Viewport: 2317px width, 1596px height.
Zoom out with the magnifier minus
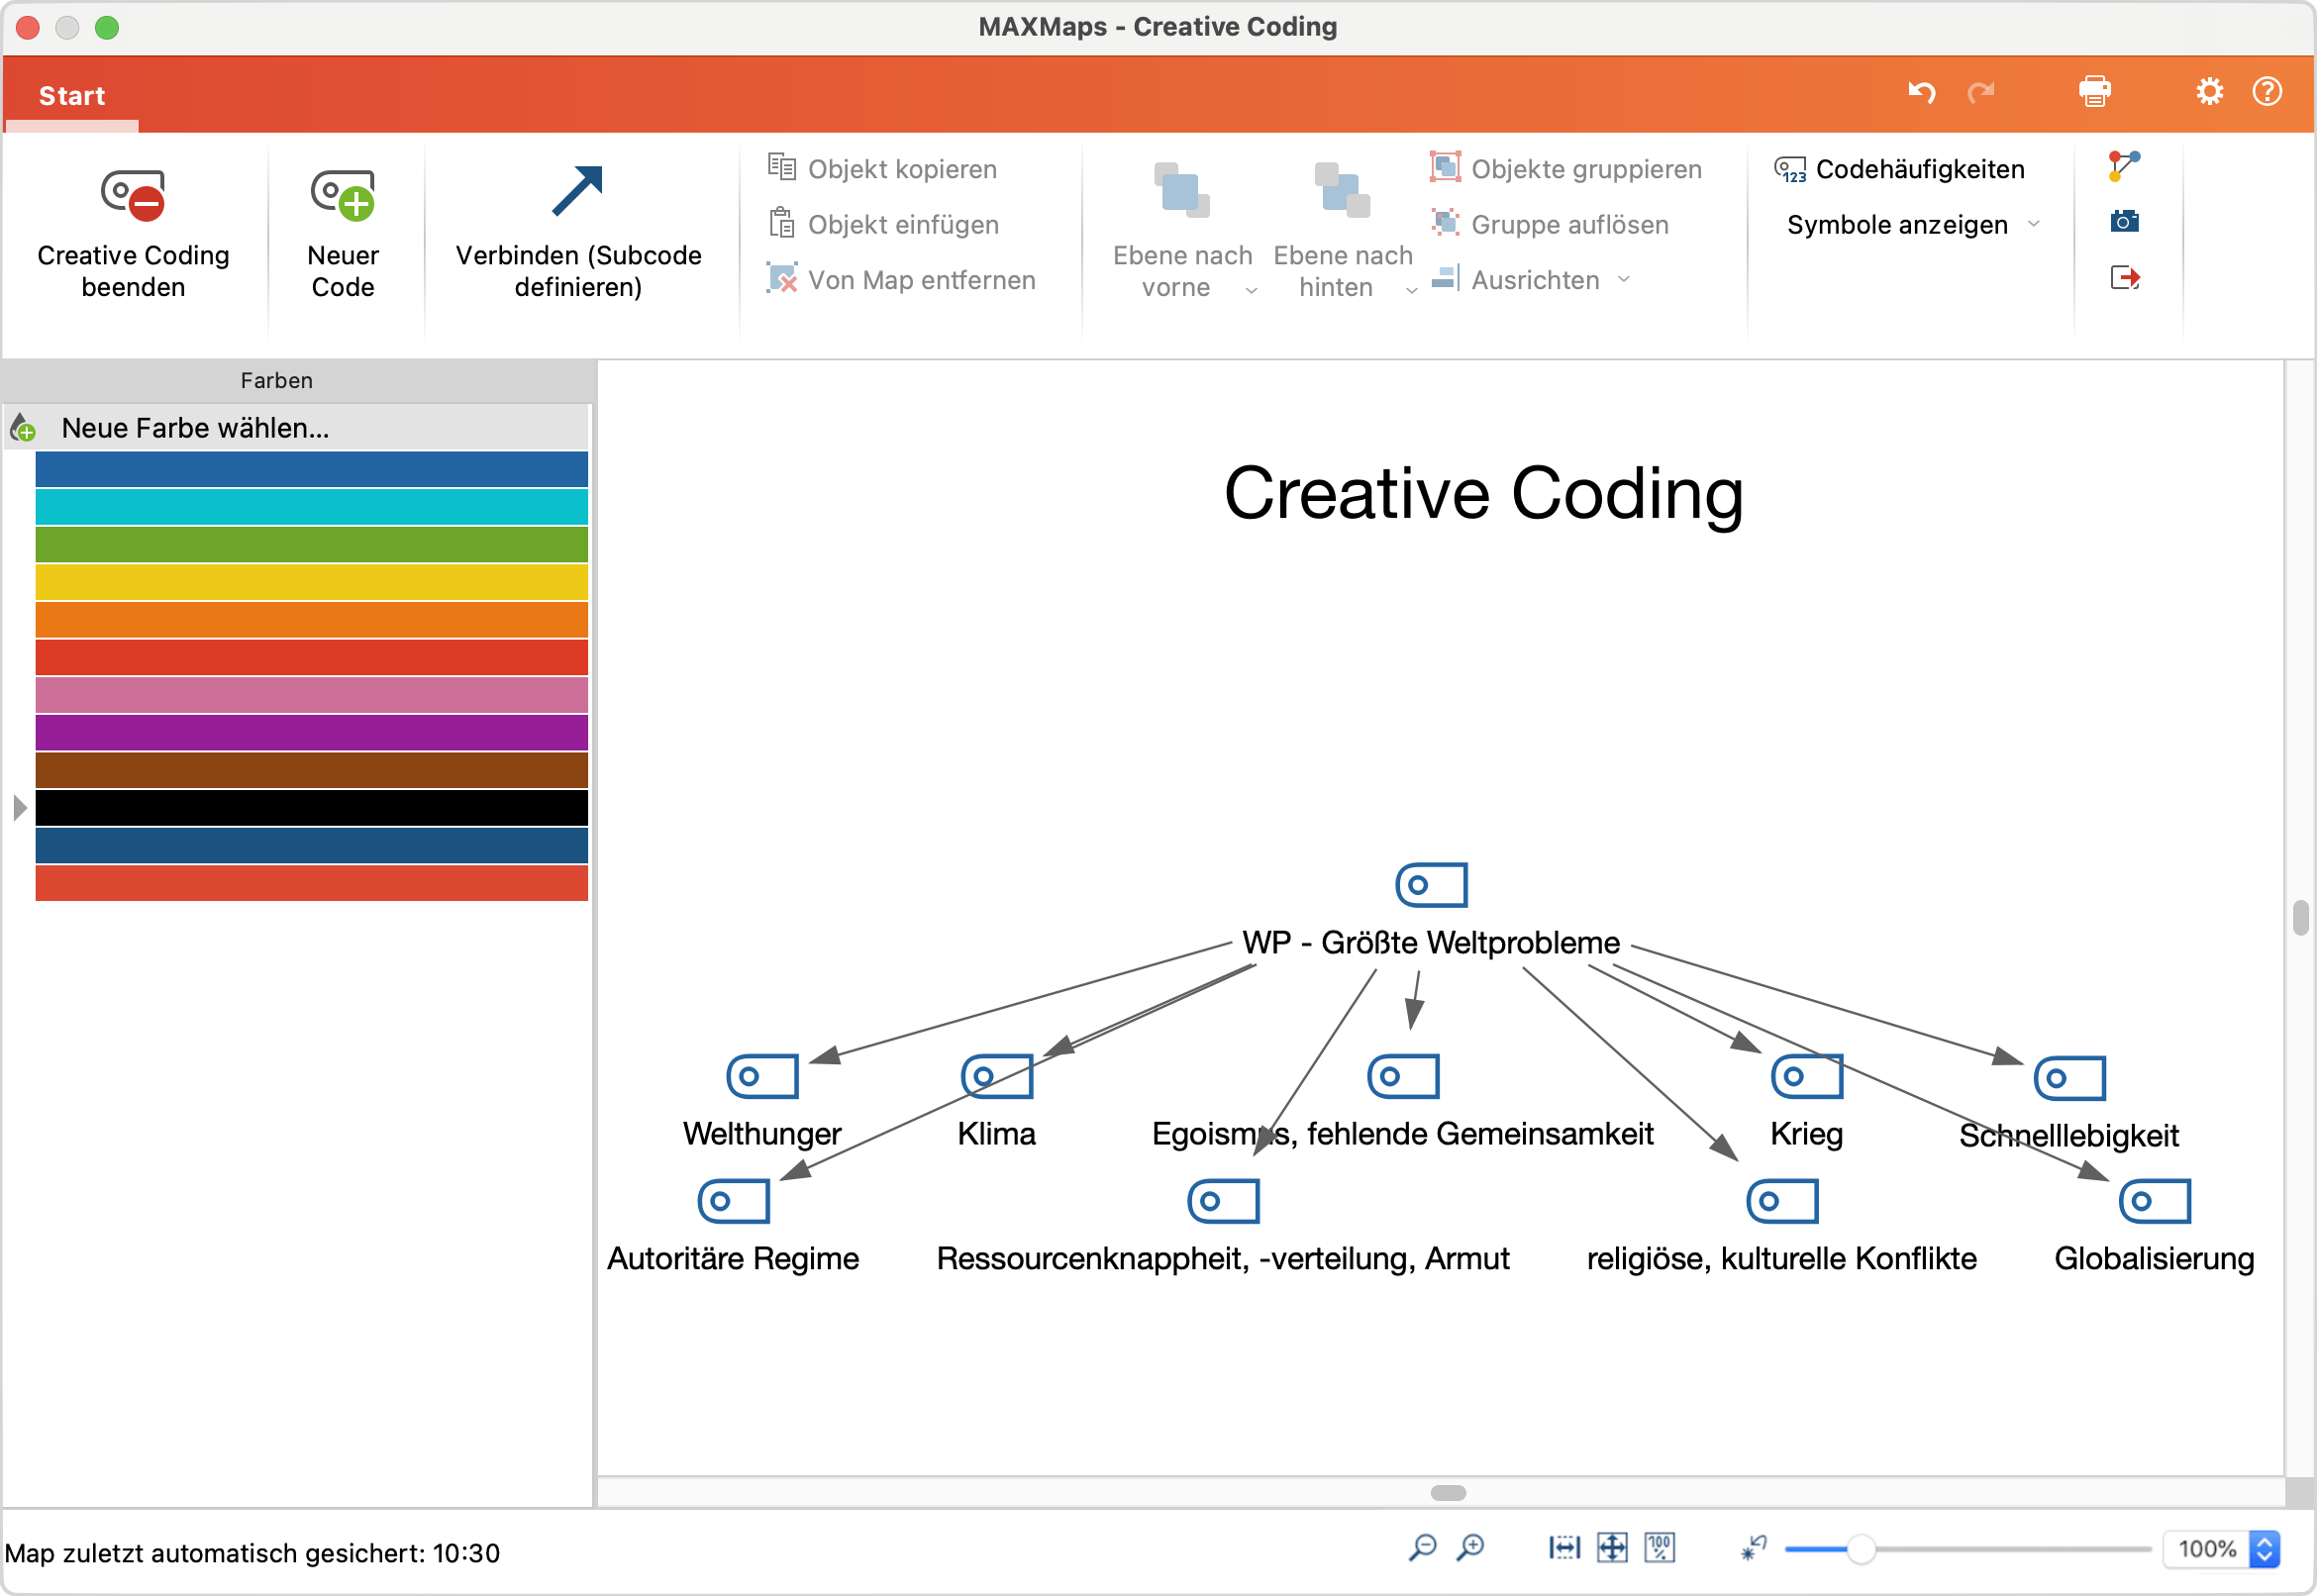[x=1422, y=1549]
